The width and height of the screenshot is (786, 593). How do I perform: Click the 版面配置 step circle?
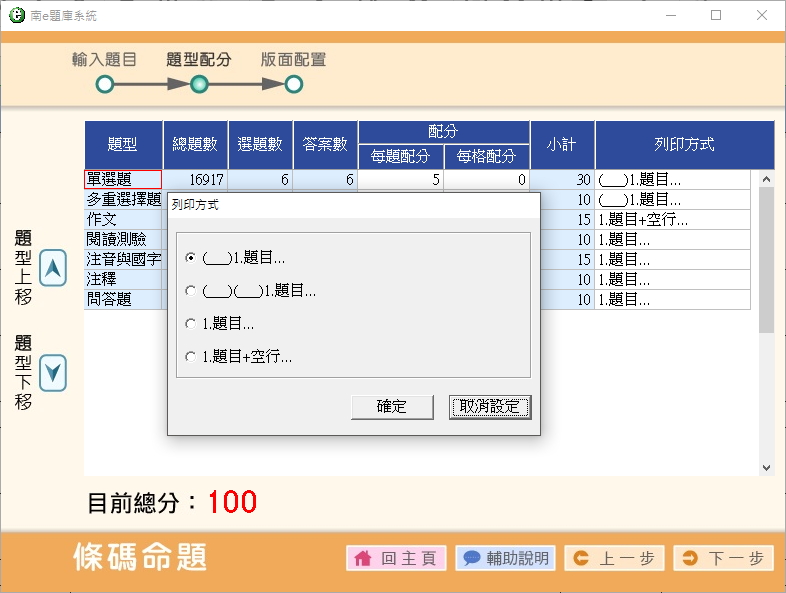point(293,85)
